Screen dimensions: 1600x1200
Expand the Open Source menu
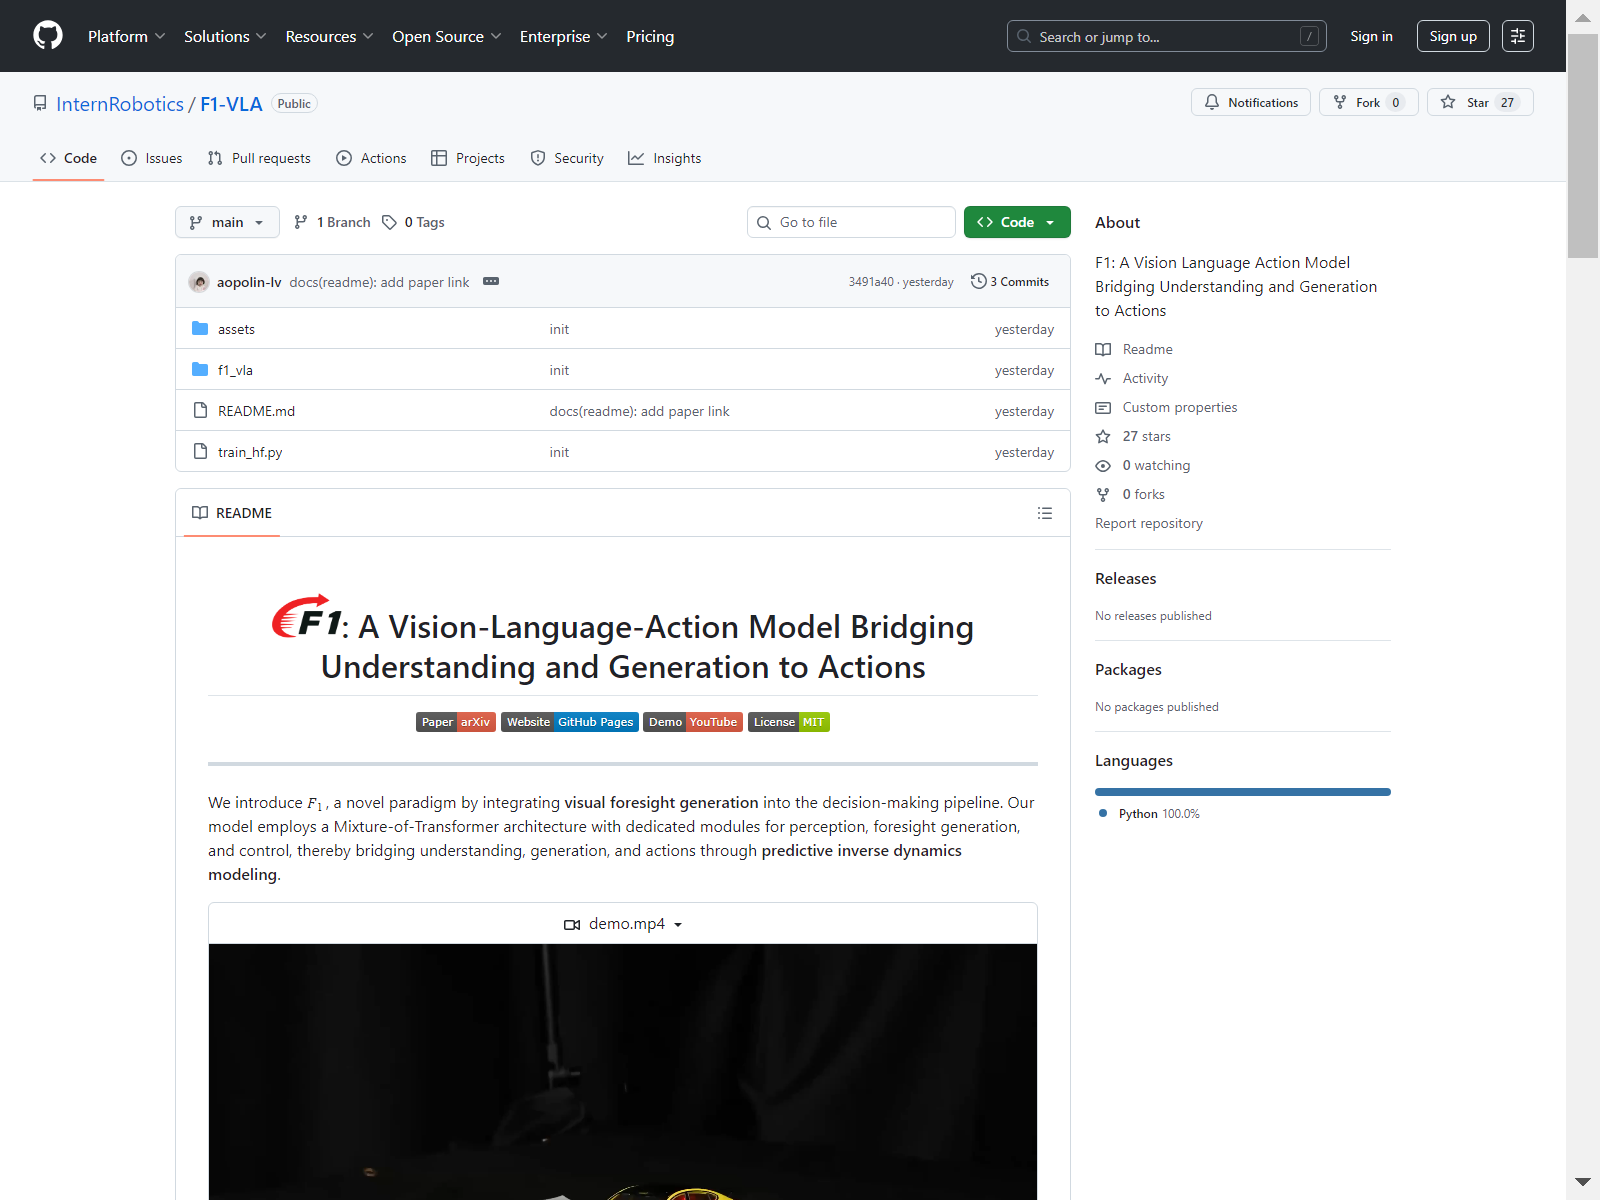pyautogui.click(x=447, y=36)
